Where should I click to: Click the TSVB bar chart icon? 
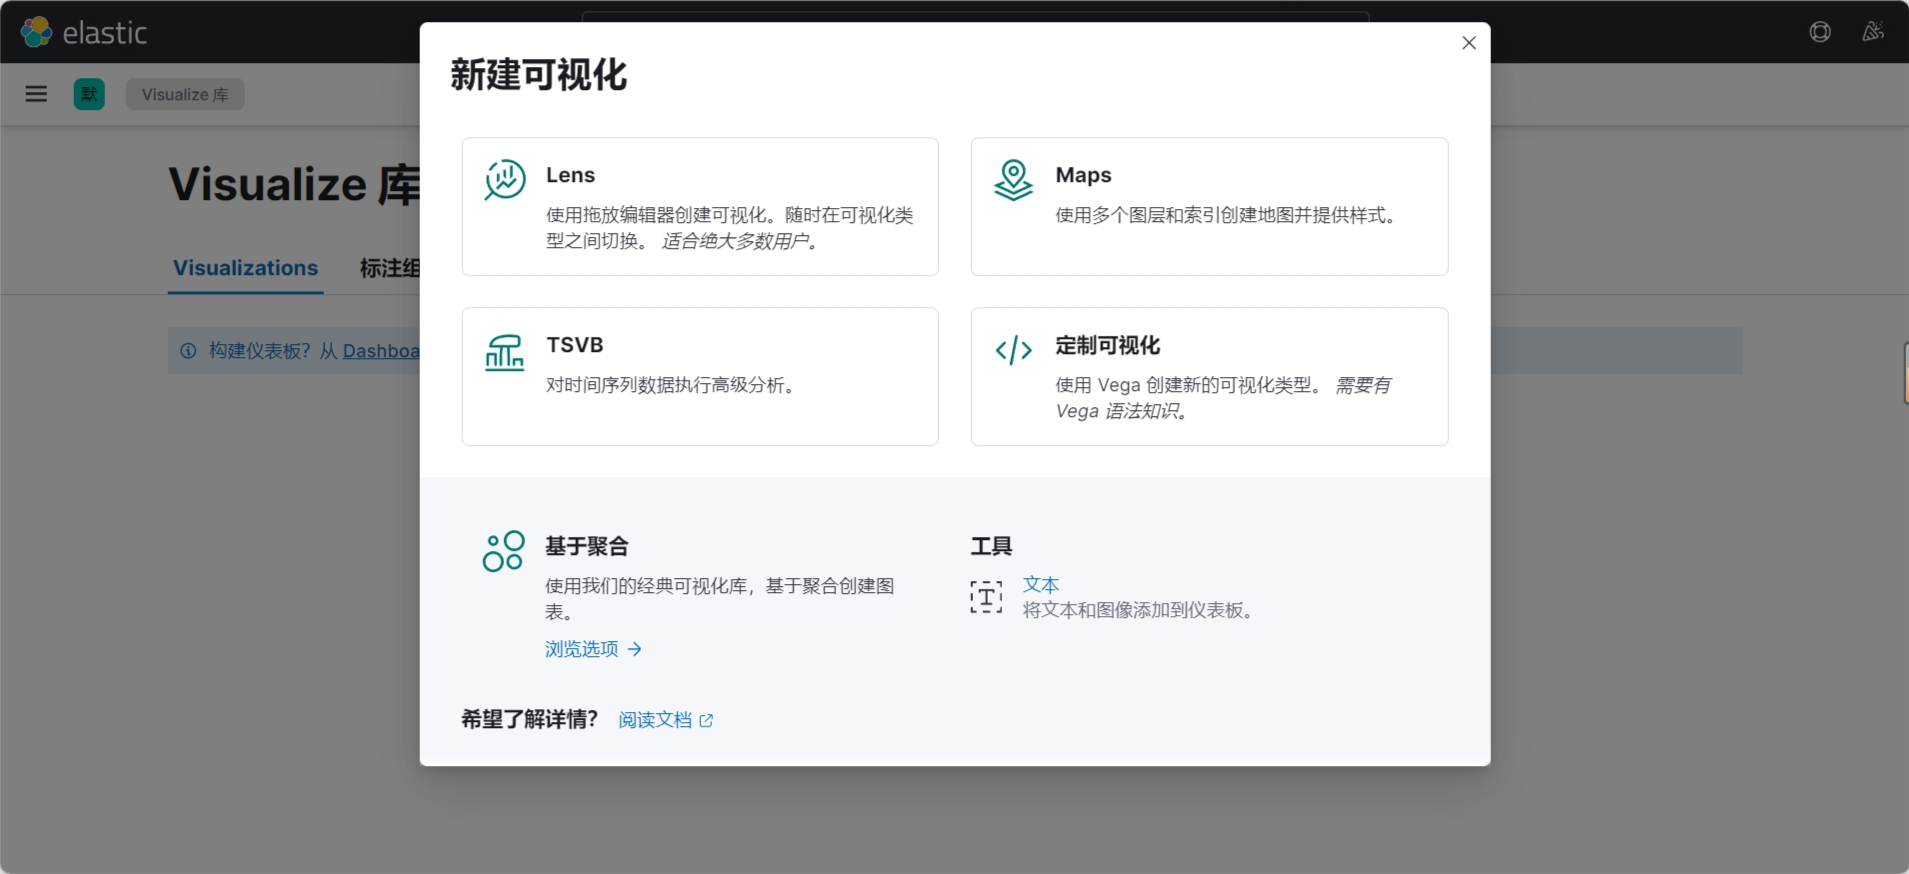pyautogui.click(x=504, y=352)
